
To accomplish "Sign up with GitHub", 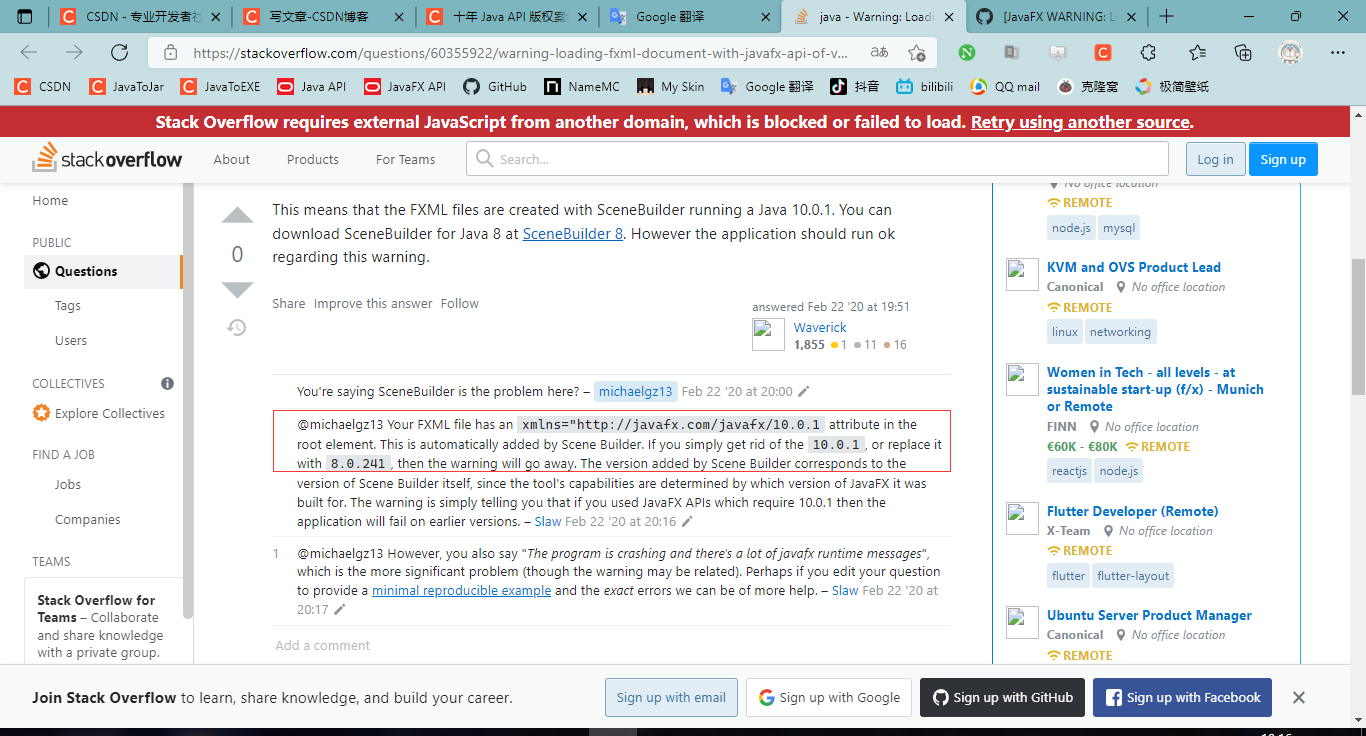I will pyautogui.click(x=1002, y=697).
